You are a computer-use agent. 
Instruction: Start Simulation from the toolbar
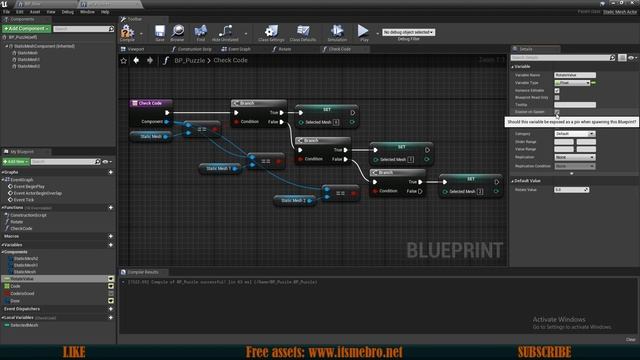click(337, 33)
